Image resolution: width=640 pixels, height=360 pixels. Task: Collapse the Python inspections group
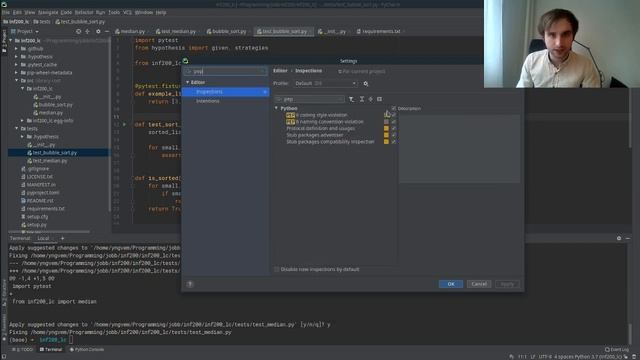tap(276, 109)
